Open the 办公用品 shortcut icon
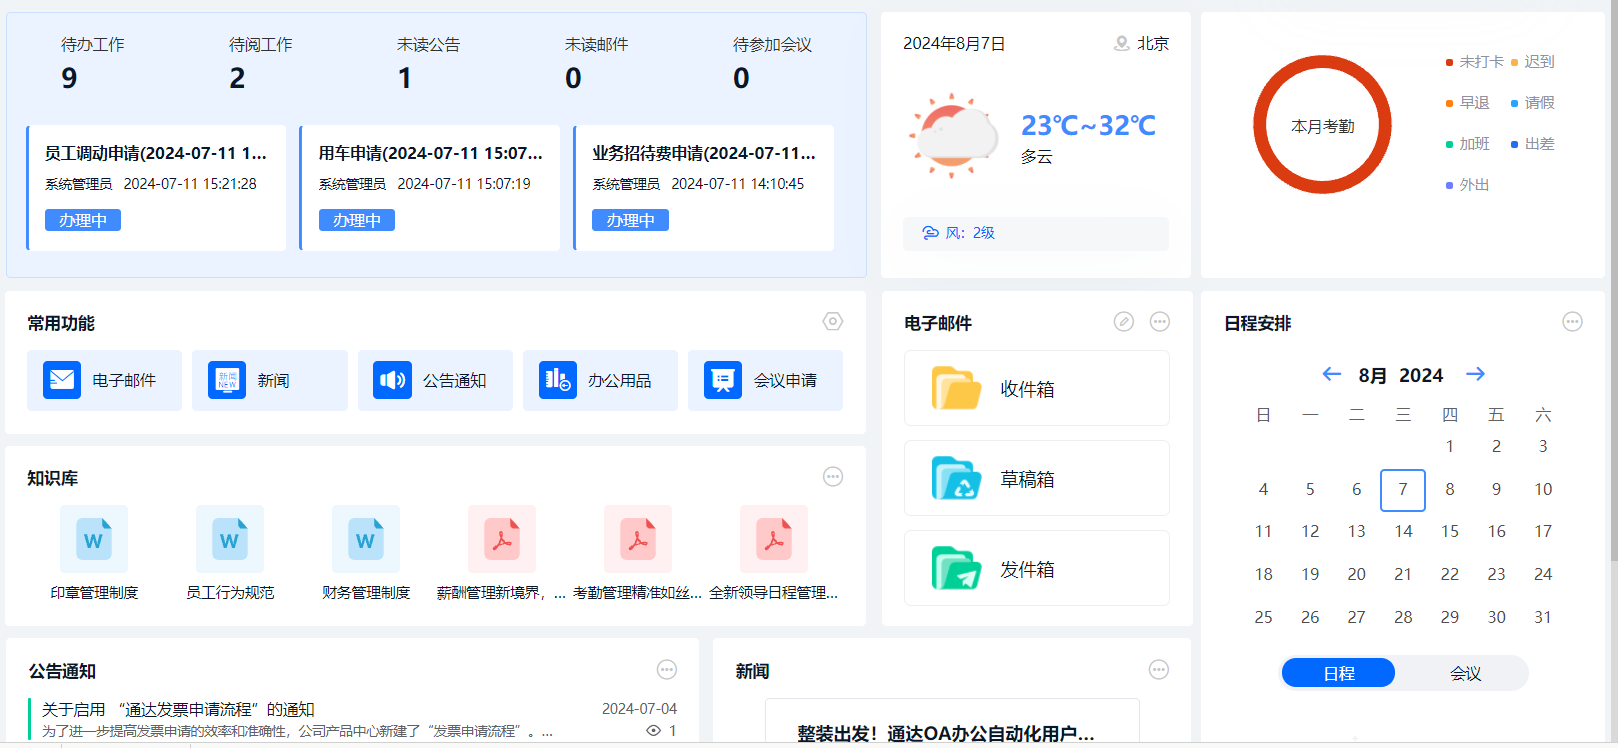The image size is (1618, 748). point(557,380)
